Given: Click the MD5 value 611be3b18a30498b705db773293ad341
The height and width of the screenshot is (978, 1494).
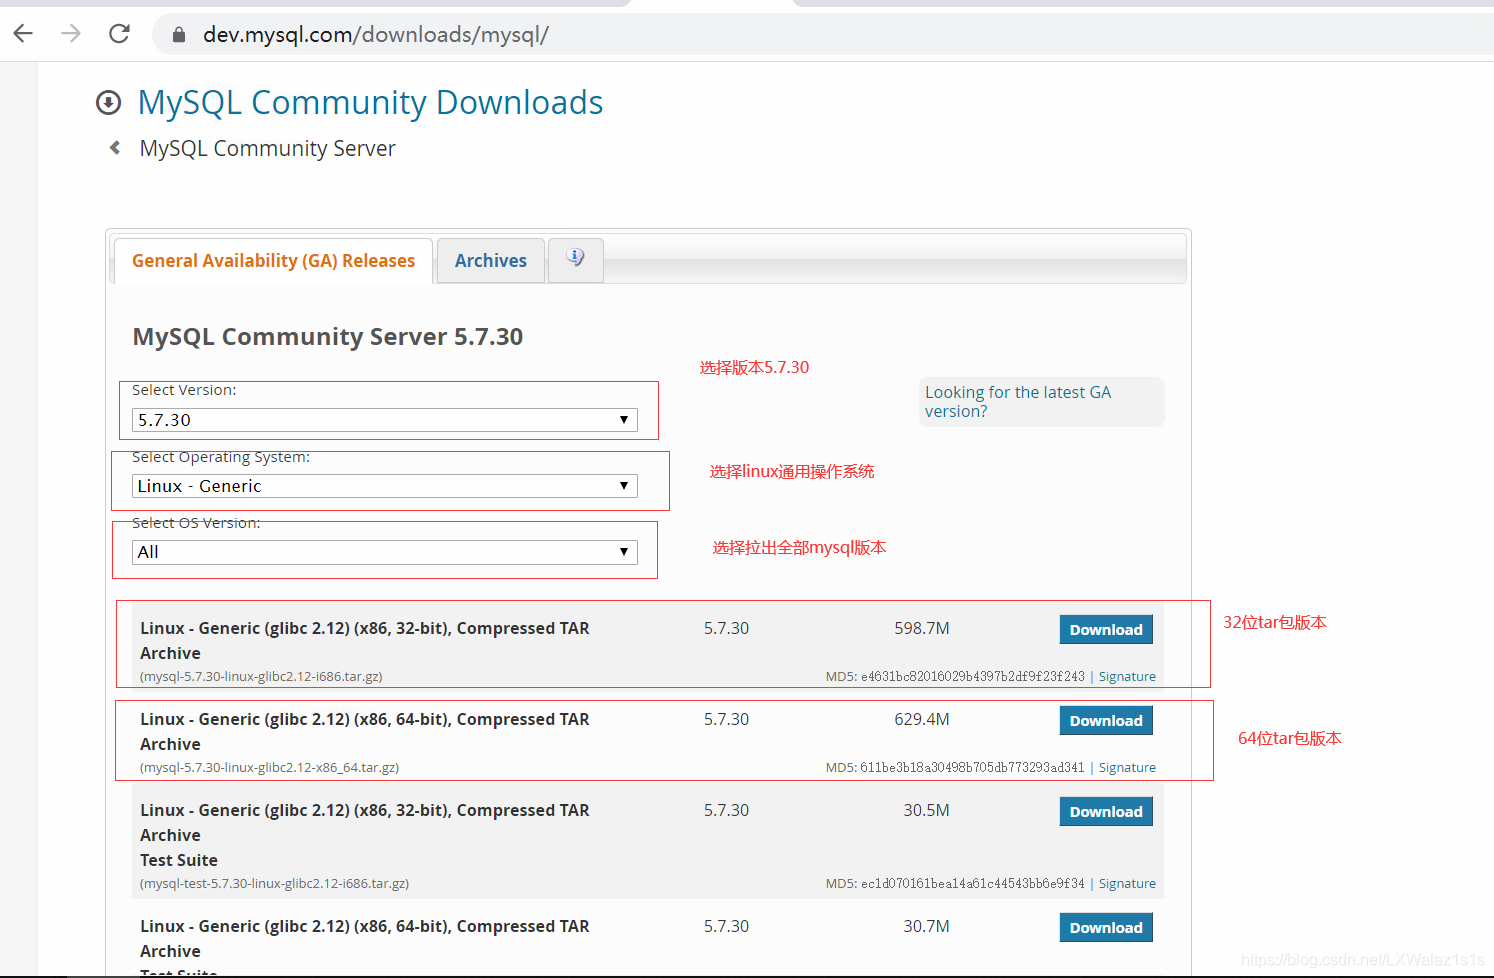Looking at the screenshot, I should [x=972, y=768].
